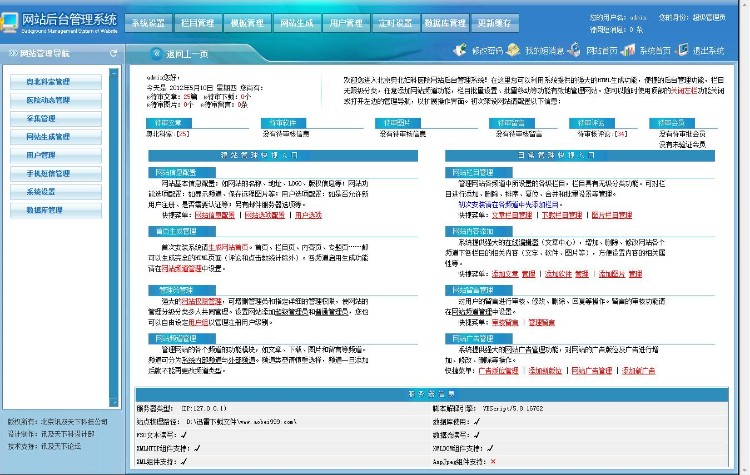Open the 系统设置 top menu

(148, 23)
